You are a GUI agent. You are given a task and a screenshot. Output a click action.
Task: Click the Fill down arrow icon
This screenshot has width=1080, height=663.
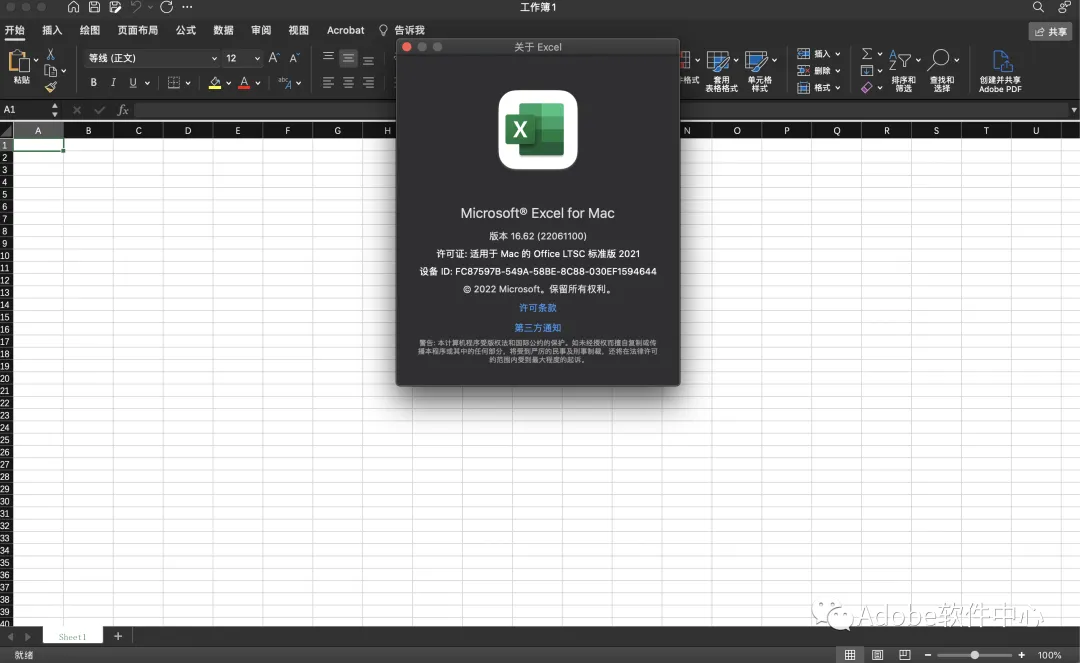[x=867, y=70]
